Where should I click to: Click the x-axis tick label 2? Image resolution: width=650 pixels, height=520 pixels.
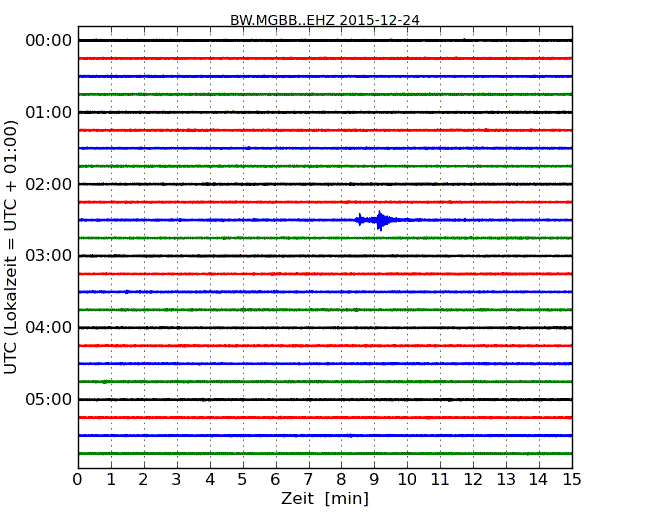143,480
